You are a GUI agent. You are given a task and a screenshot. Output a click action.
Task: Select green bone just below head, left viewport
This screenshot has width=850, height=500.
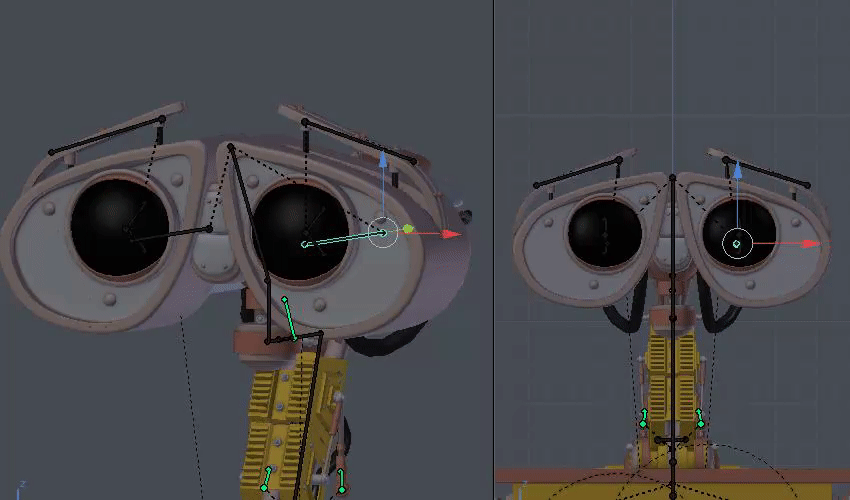(289, 318)
